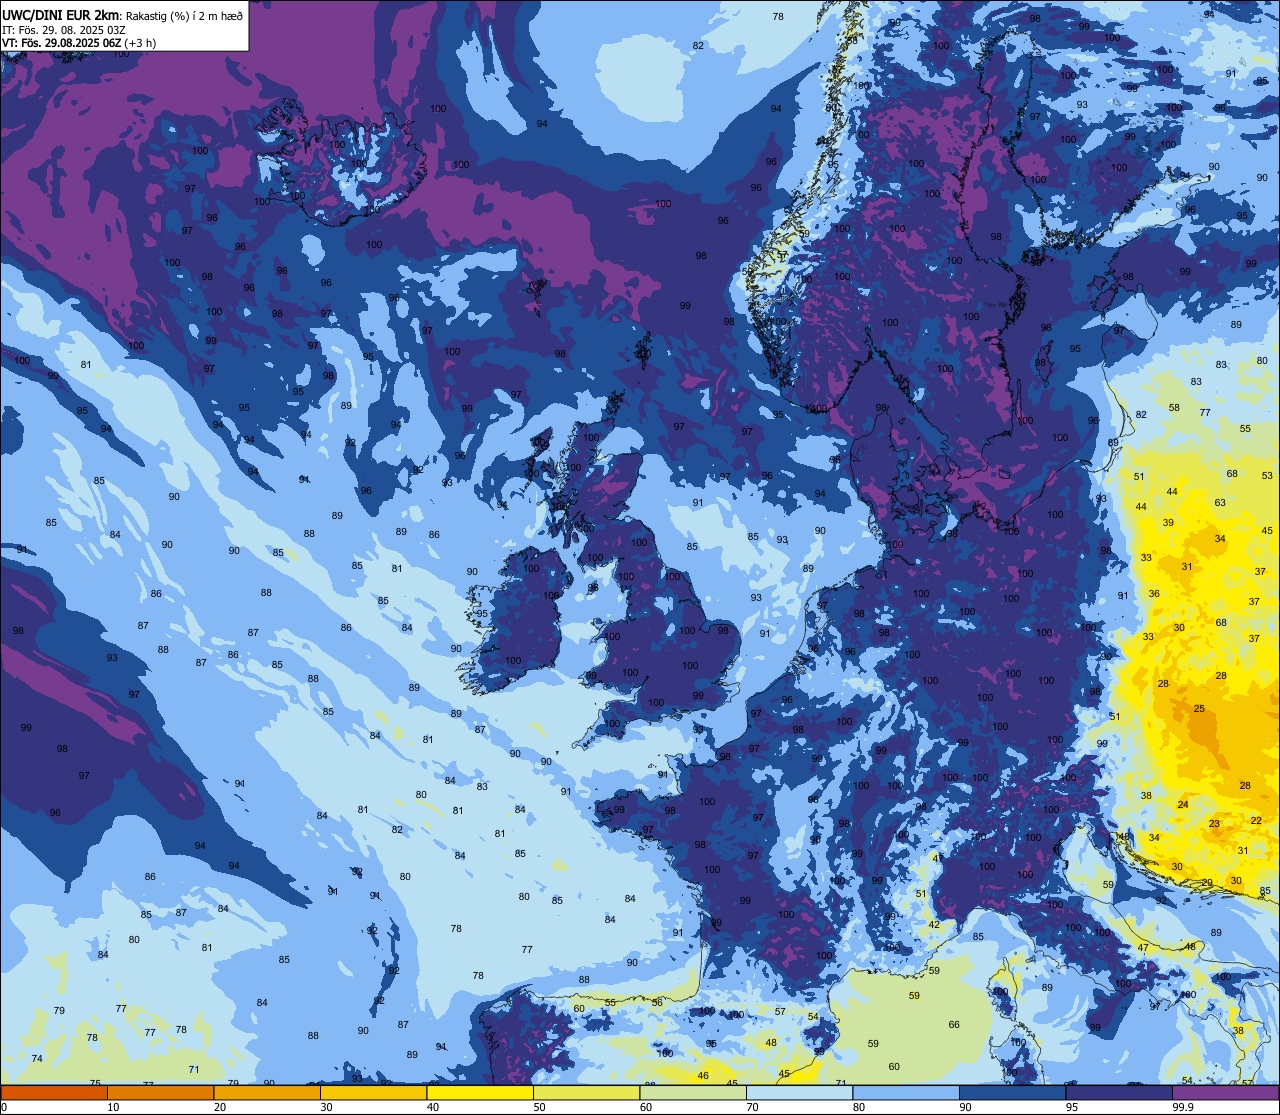Click the '39' humidity value
1280x1115 pixels.
pos(1168,523)
